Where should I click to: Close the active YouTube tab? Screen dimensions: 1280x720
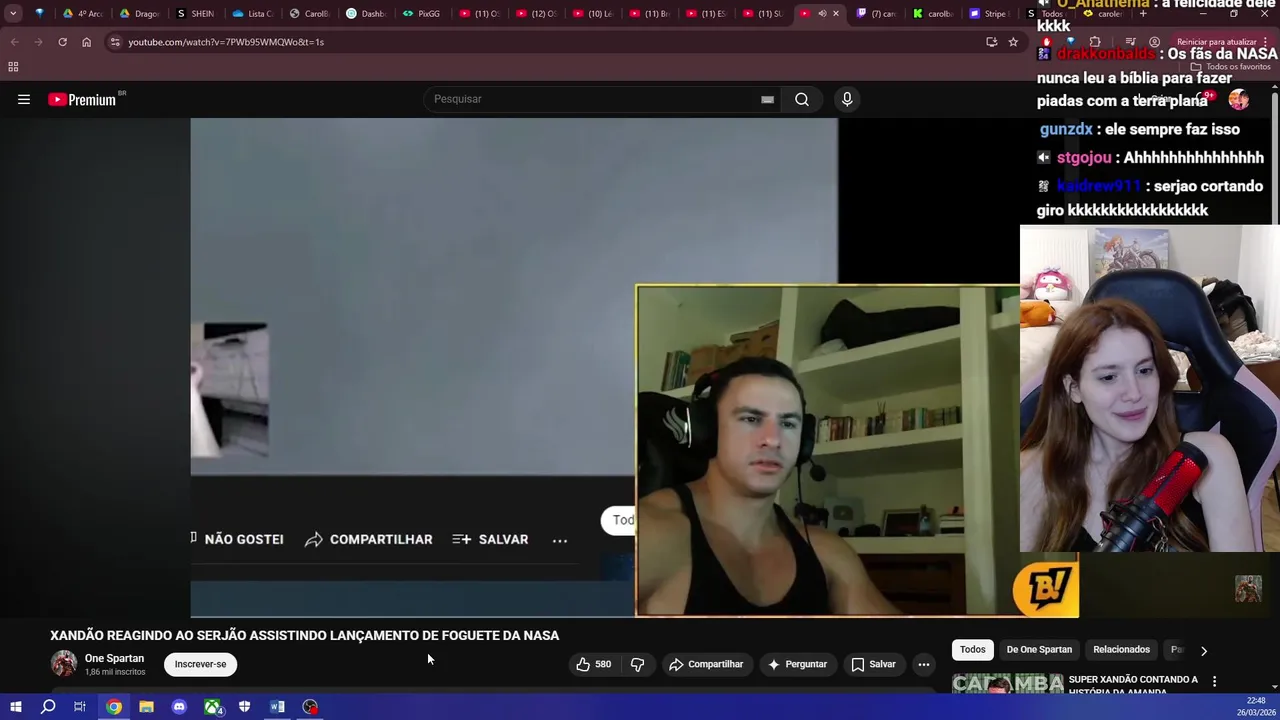point(836,14)
